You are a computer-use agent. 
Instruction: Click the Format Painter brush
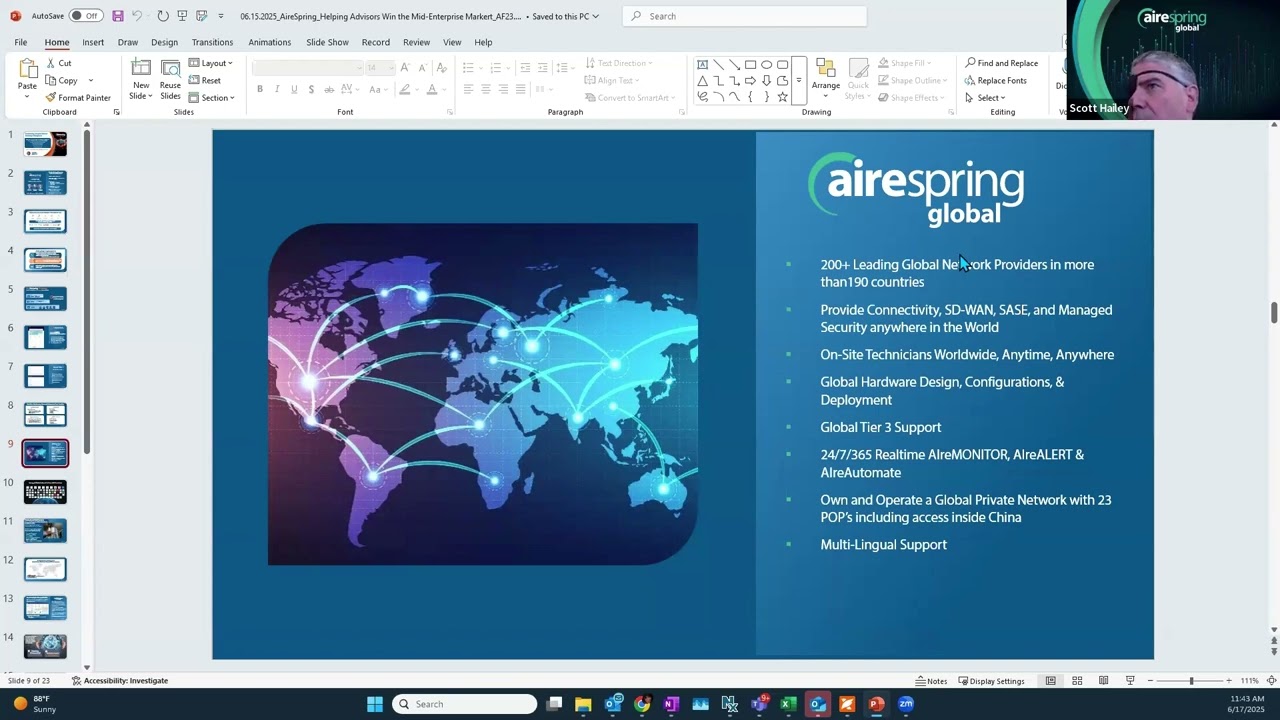click(x=51, y=98)
